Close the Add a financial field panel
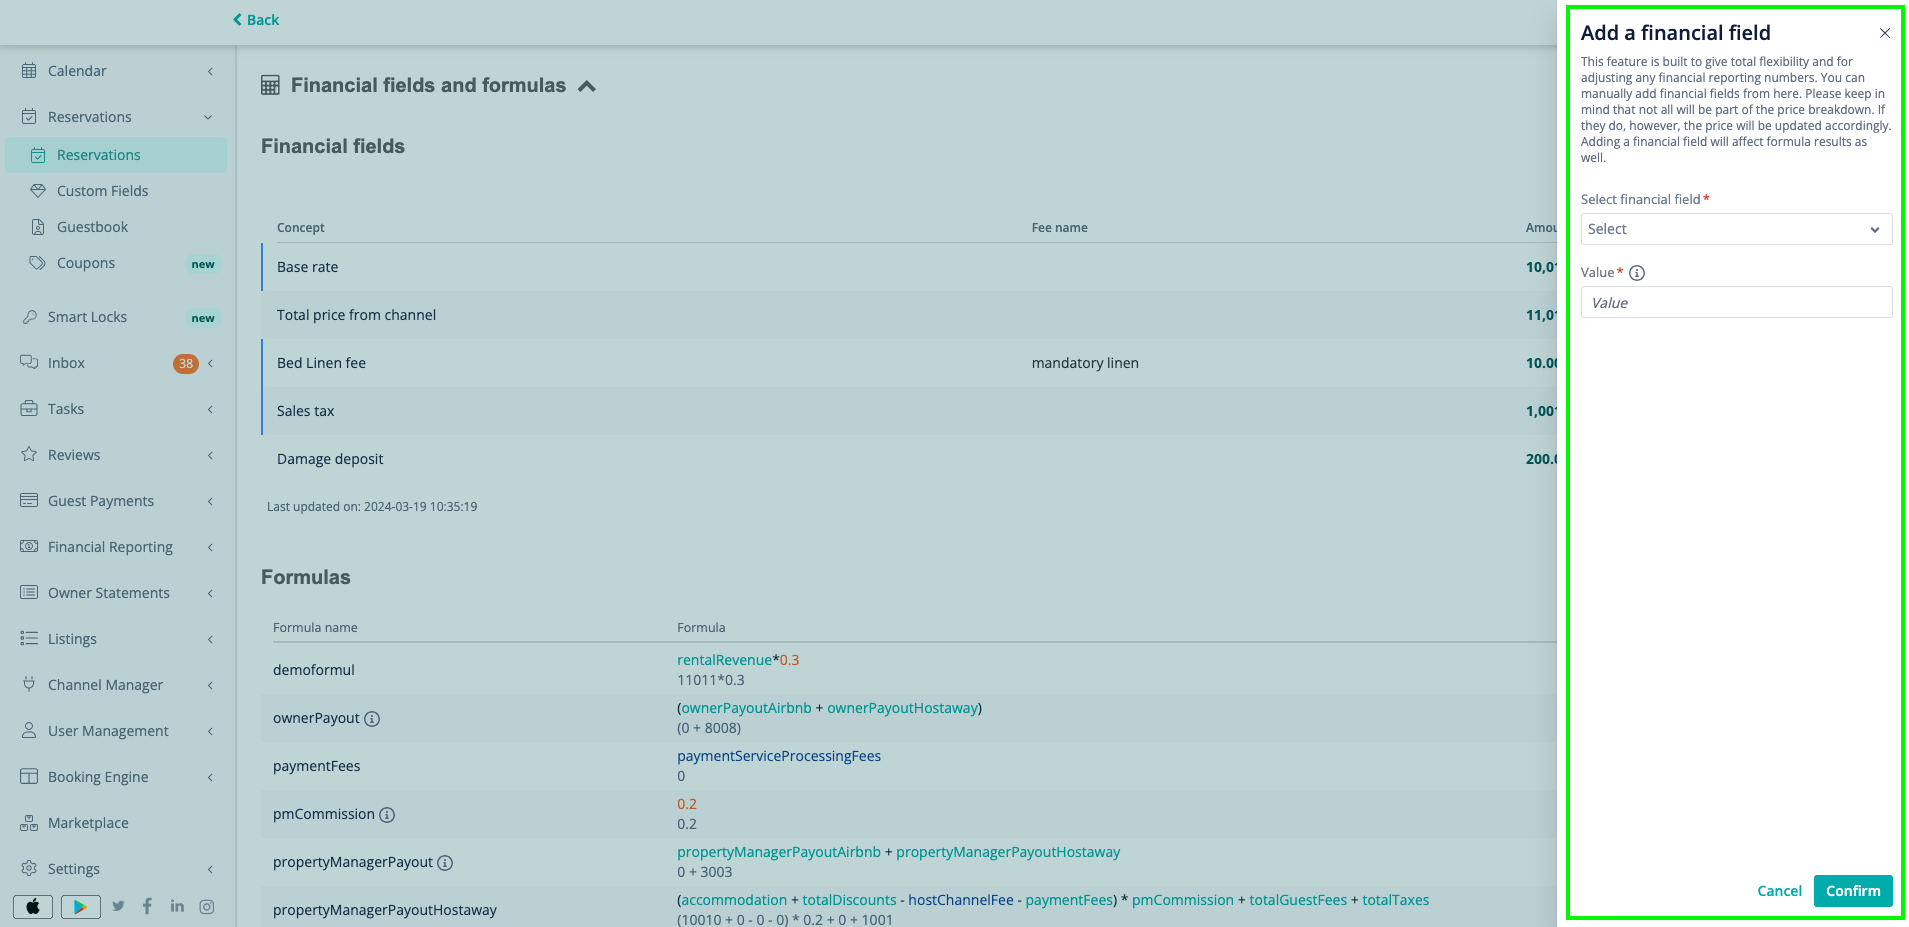 pyautogui.click(x=1884, y=33)
